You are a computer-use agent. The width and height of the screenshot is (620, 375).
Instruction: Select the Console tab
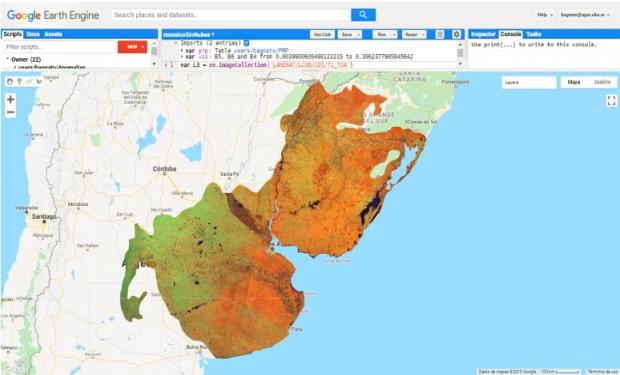click(510, 34)
